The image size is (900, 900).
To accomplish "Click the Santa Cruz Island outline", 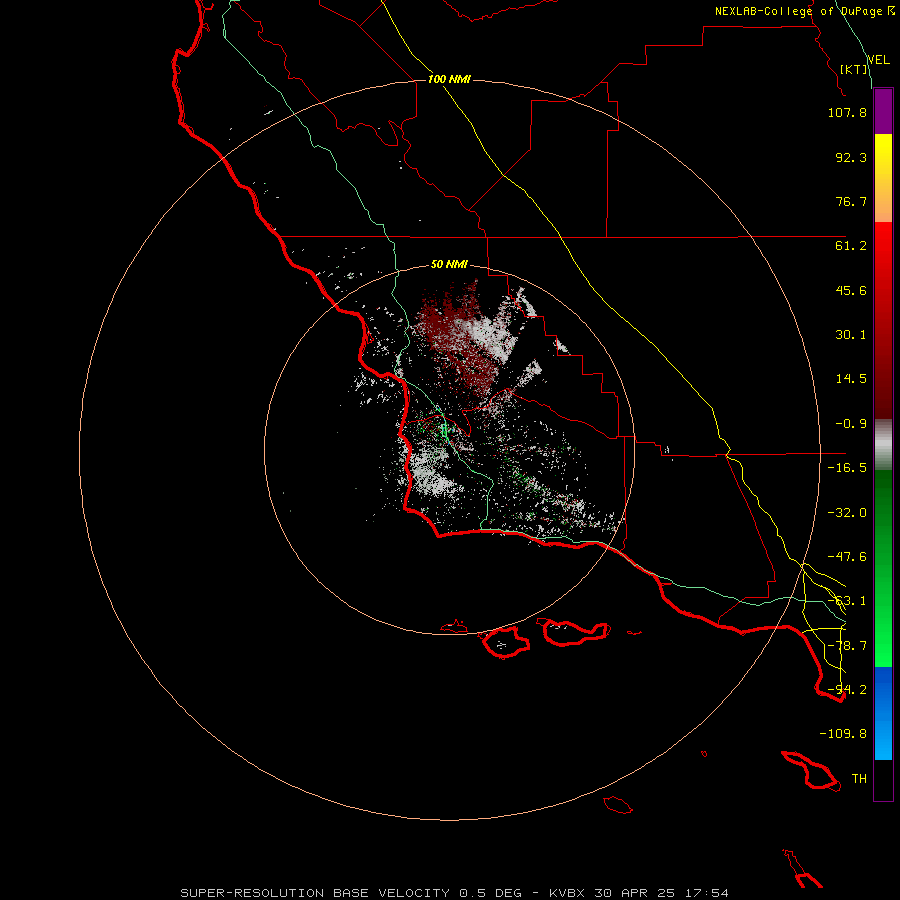I will point(575,632).
